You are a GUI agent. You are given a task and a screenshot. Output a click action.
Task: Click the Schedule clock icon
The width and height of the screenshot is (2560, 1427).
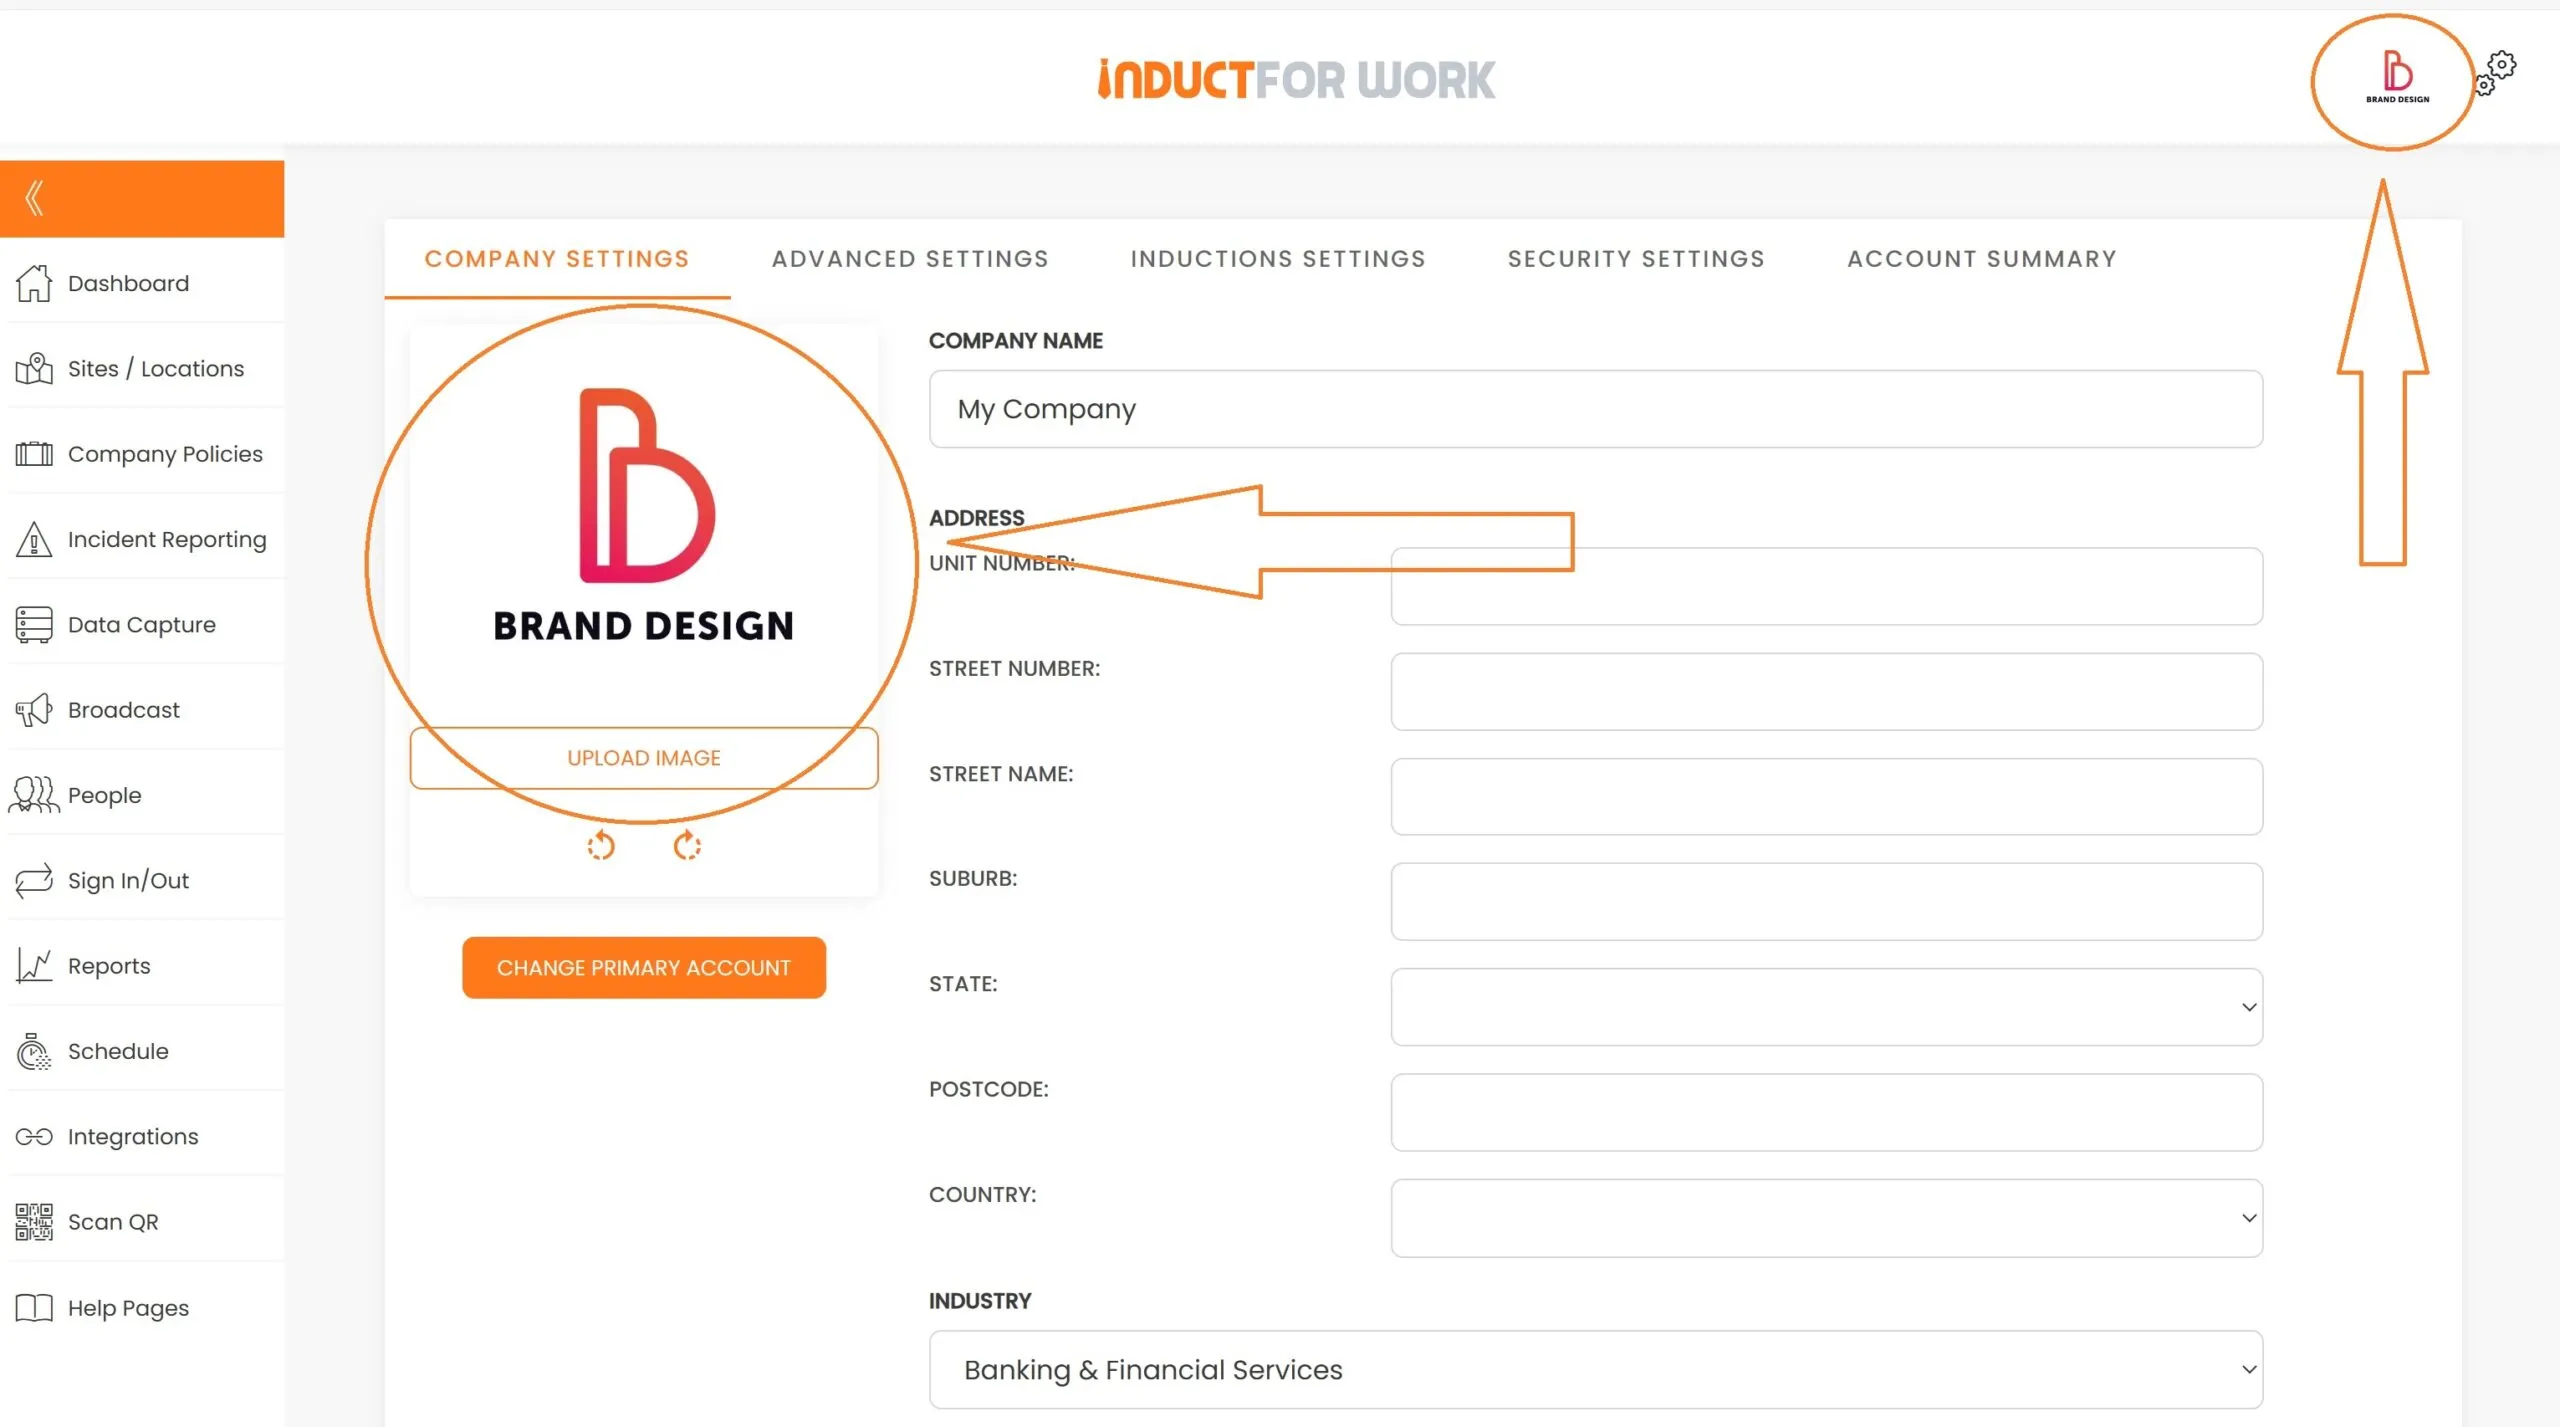pyautogui.click(x=34, y=1052)
